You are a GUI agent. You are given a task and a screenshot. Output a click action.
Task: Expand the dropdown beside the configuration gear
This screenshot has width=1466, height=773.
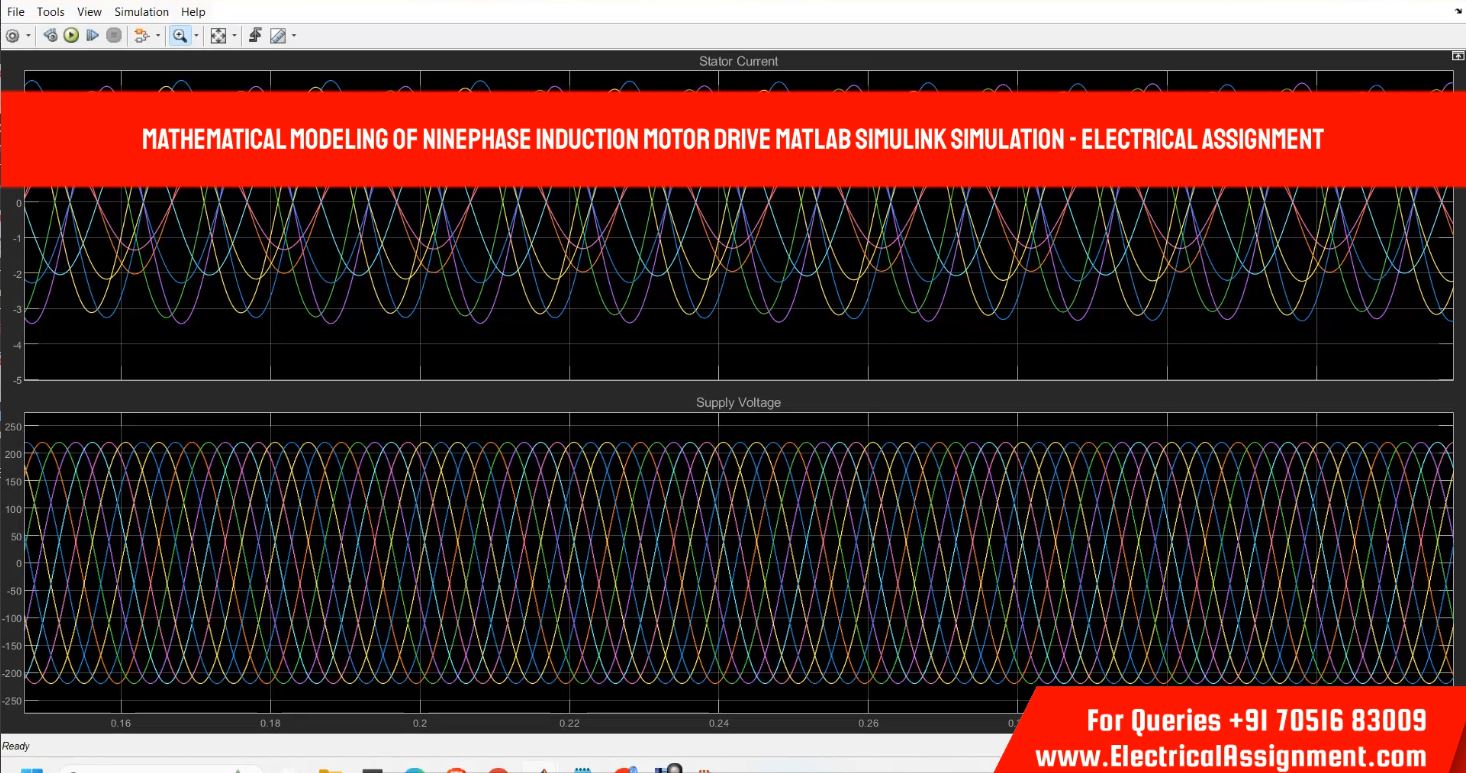[28, 36]
